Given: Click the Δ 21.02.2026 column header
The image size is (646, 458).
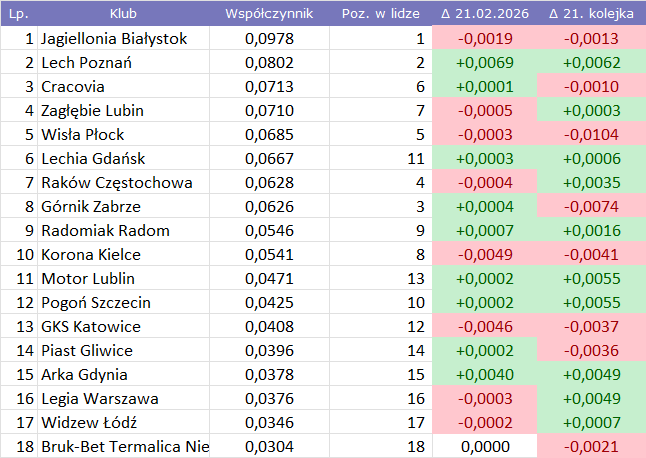Looking at the screenshot, I should (x=485, y=14).
